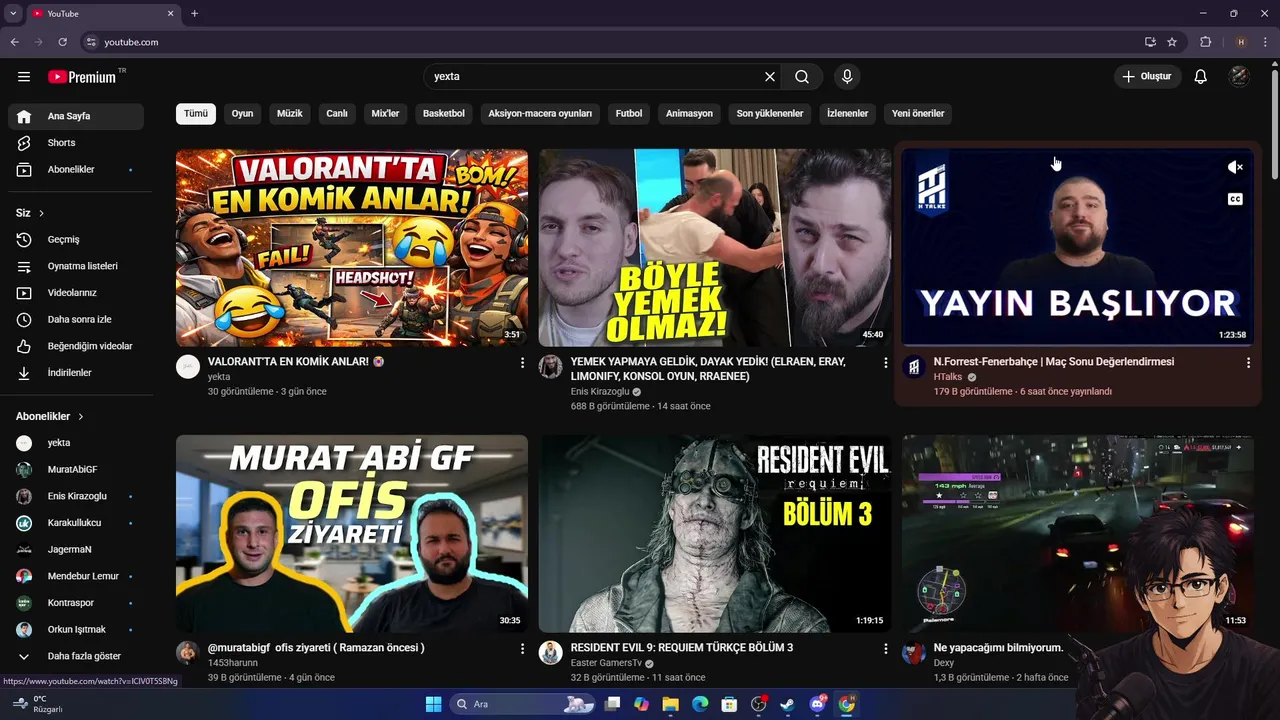1280x720 pixels.
Task: Open Steam from the taskbar
Action: coord(788,704)
